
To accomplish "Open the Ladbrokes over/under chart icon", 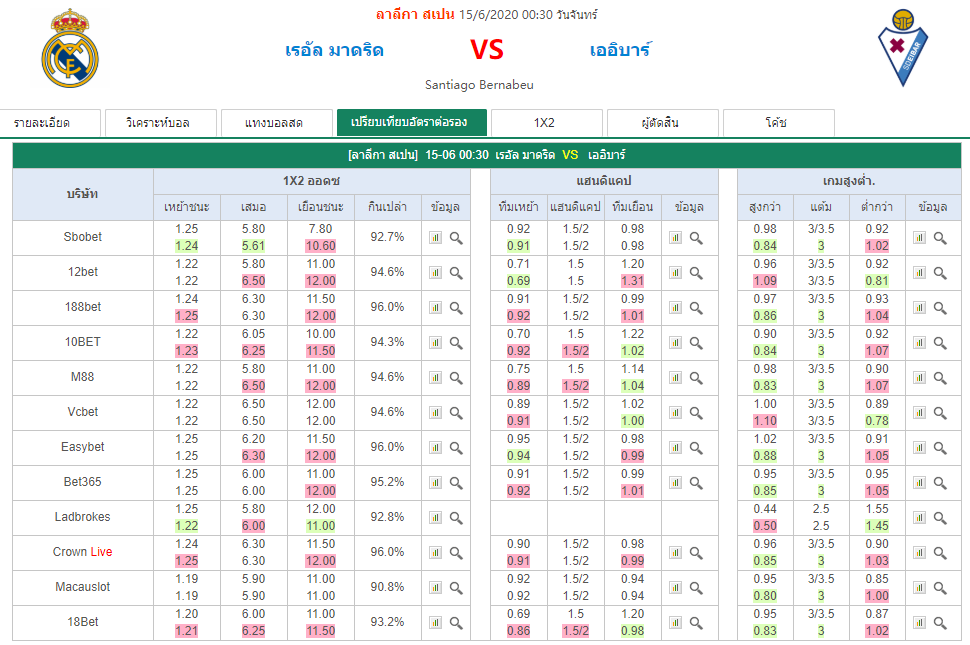I will click(x=919, y=518).
